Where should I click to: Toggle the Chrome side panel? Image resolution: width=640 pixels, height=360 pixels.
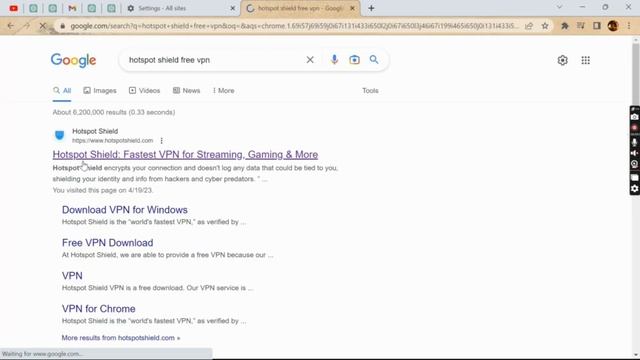coord(597,26)
